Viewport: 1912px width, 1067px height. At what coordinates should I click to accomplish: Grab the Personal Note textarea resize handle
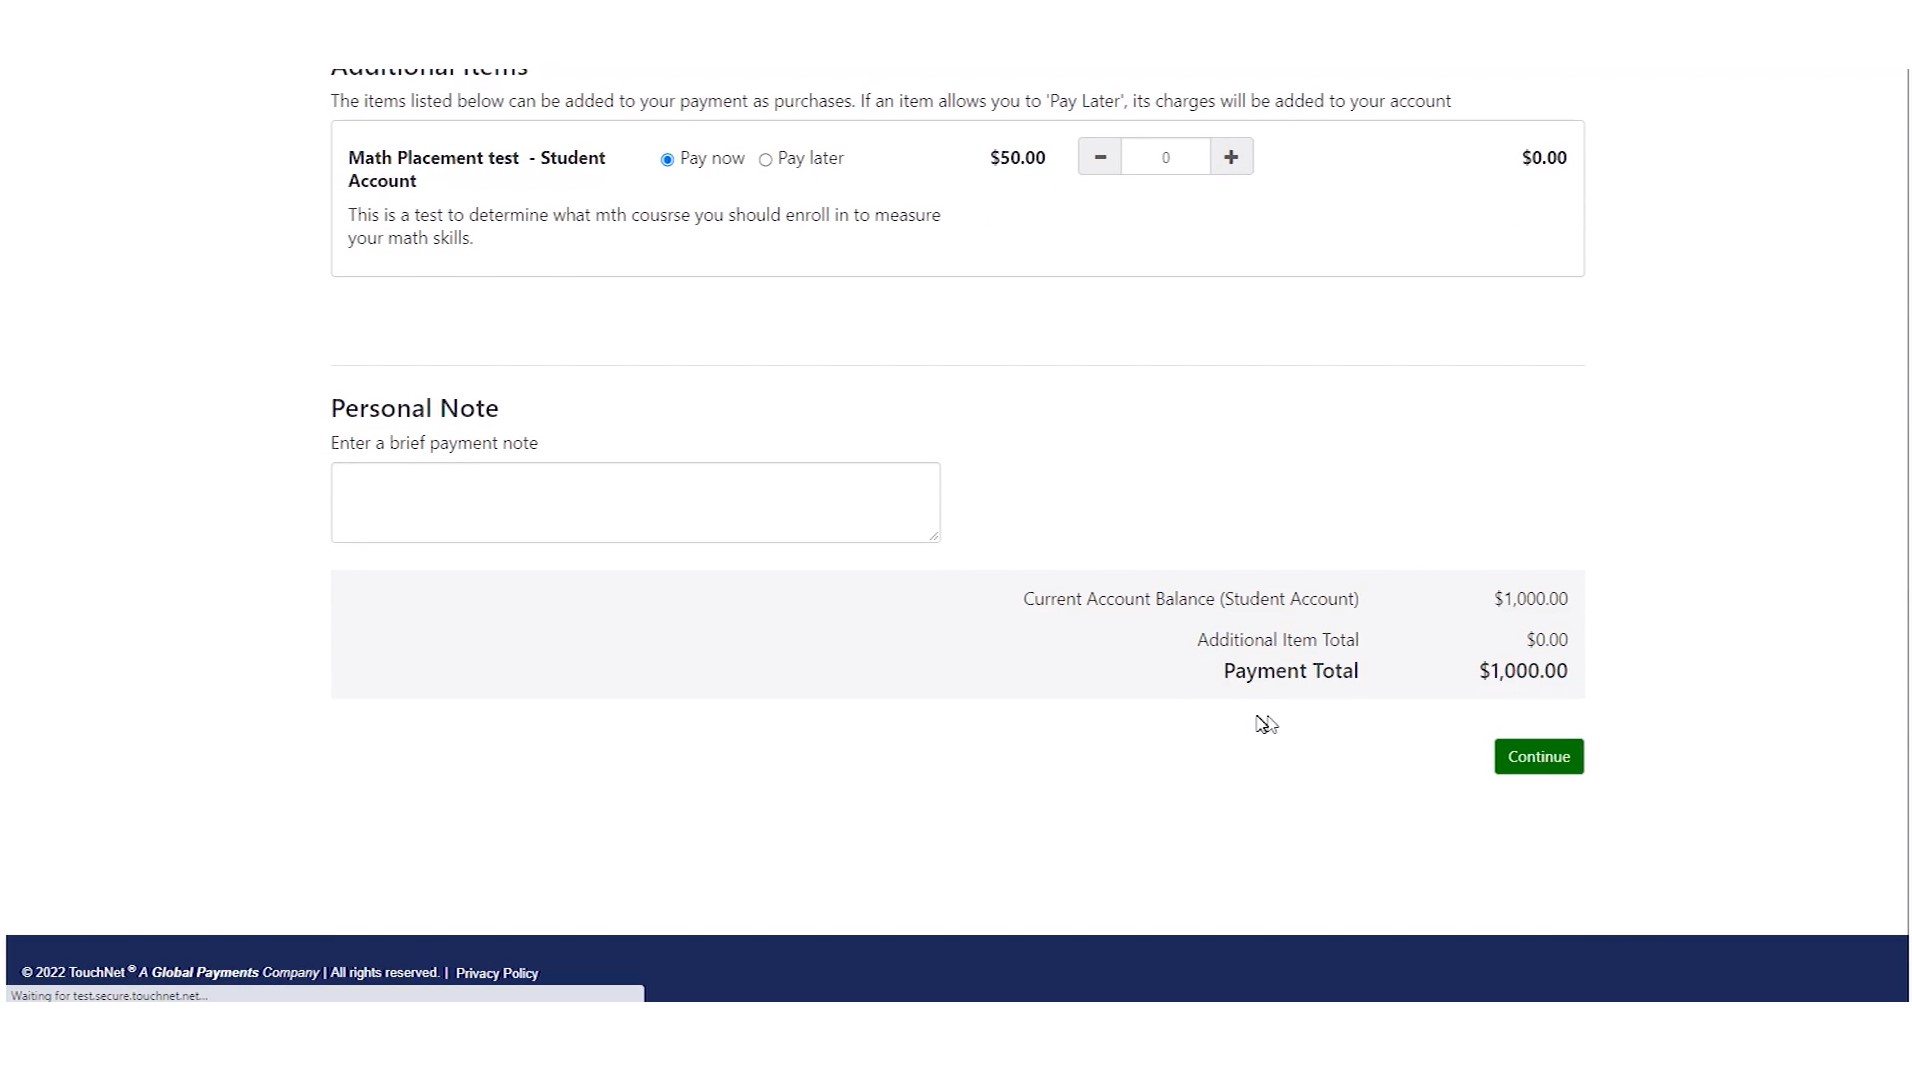point(934,536)
